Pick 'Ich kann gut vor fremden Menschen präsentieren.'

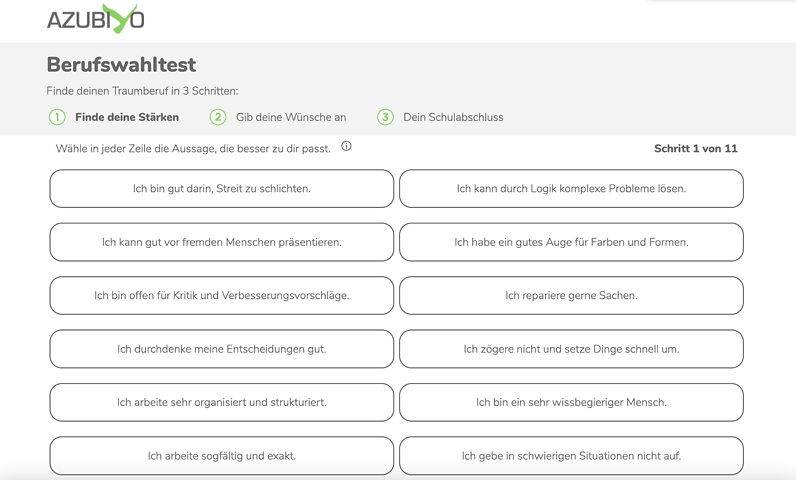222,242
